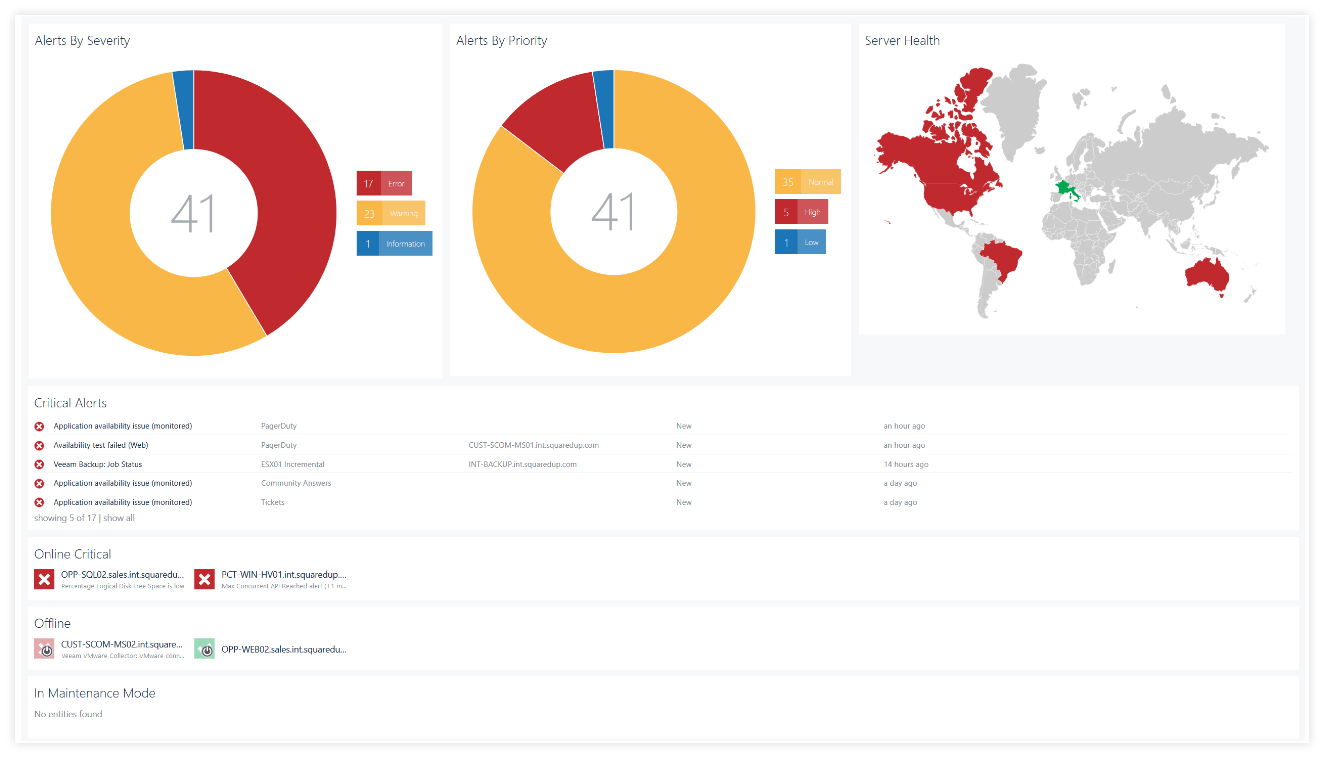Screen dimensions: 1324x758
Task: Select the High priority legend item
Action: (x=801, y=212)
